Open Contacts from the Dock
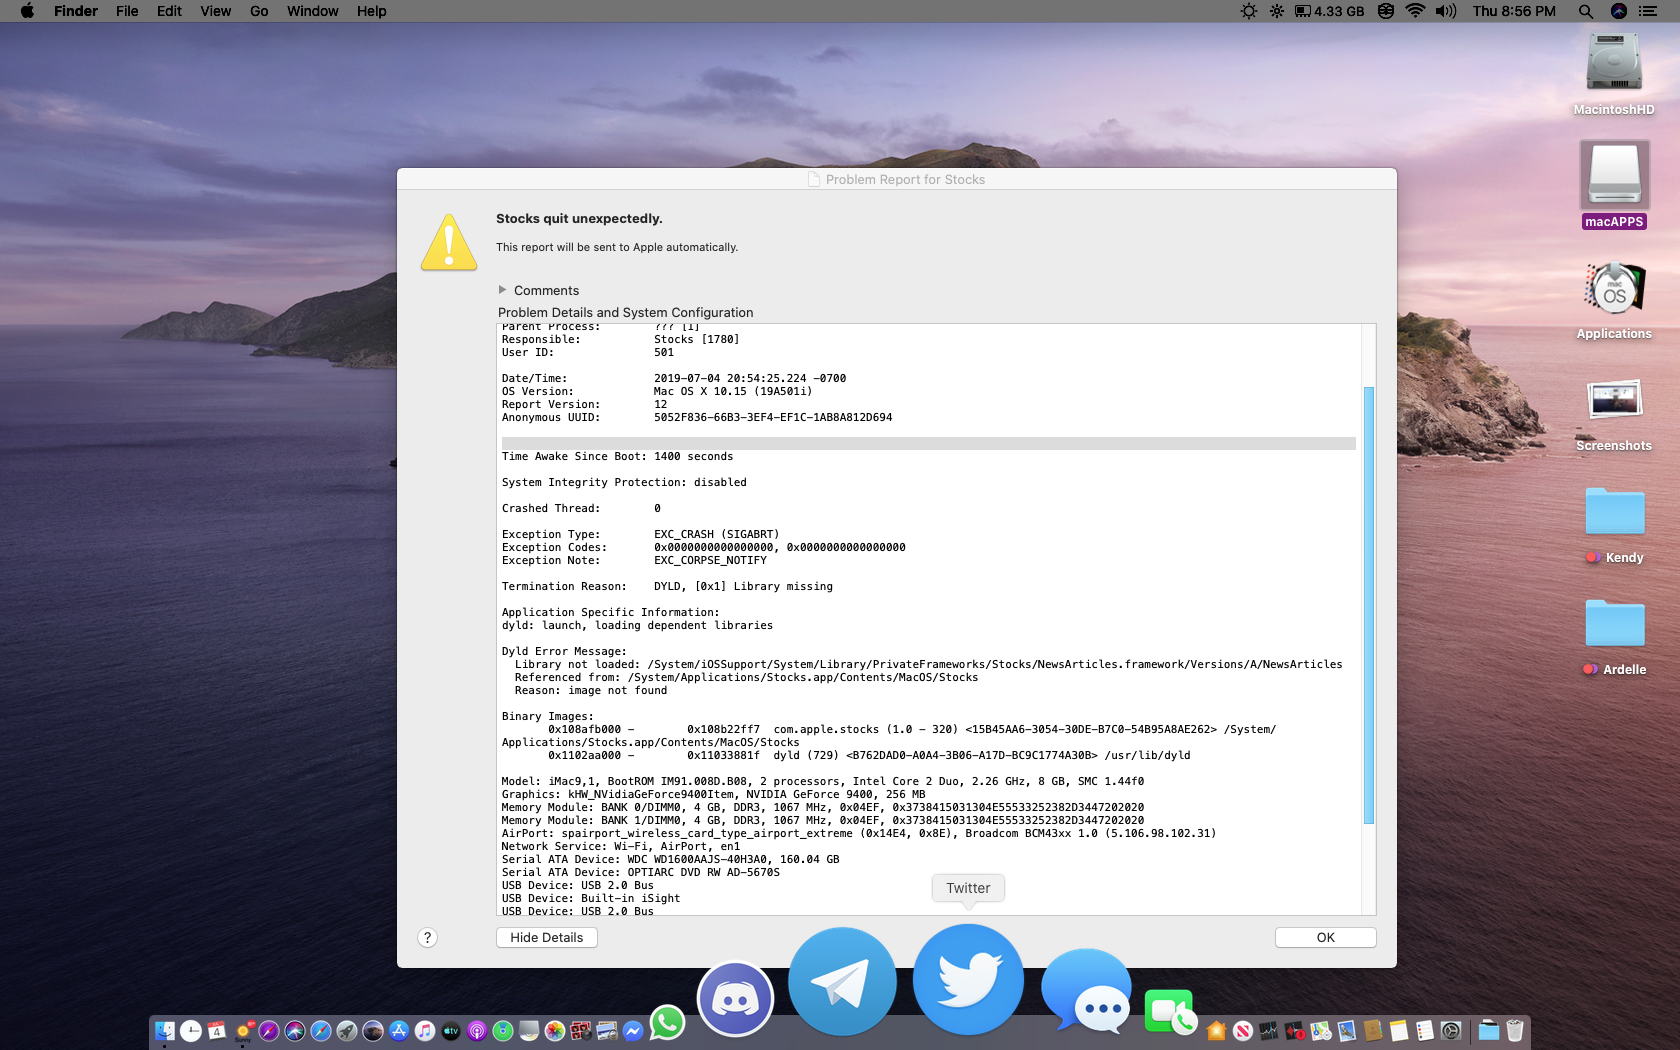Viewport: 1680px width, 1050px height. click(x=1373, y=1031)
